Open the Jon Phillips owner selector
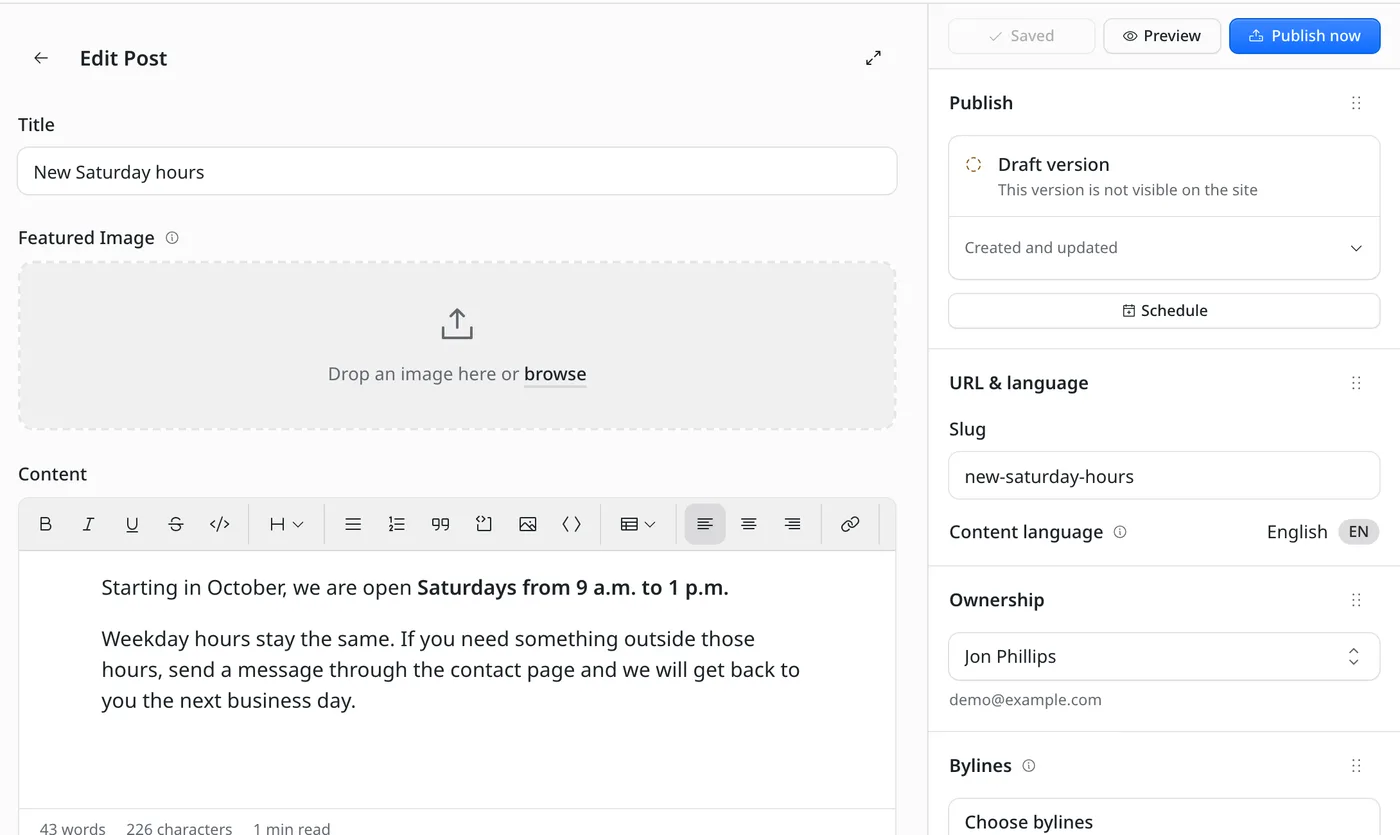The image size is (1400, 835). (1164, 657)
